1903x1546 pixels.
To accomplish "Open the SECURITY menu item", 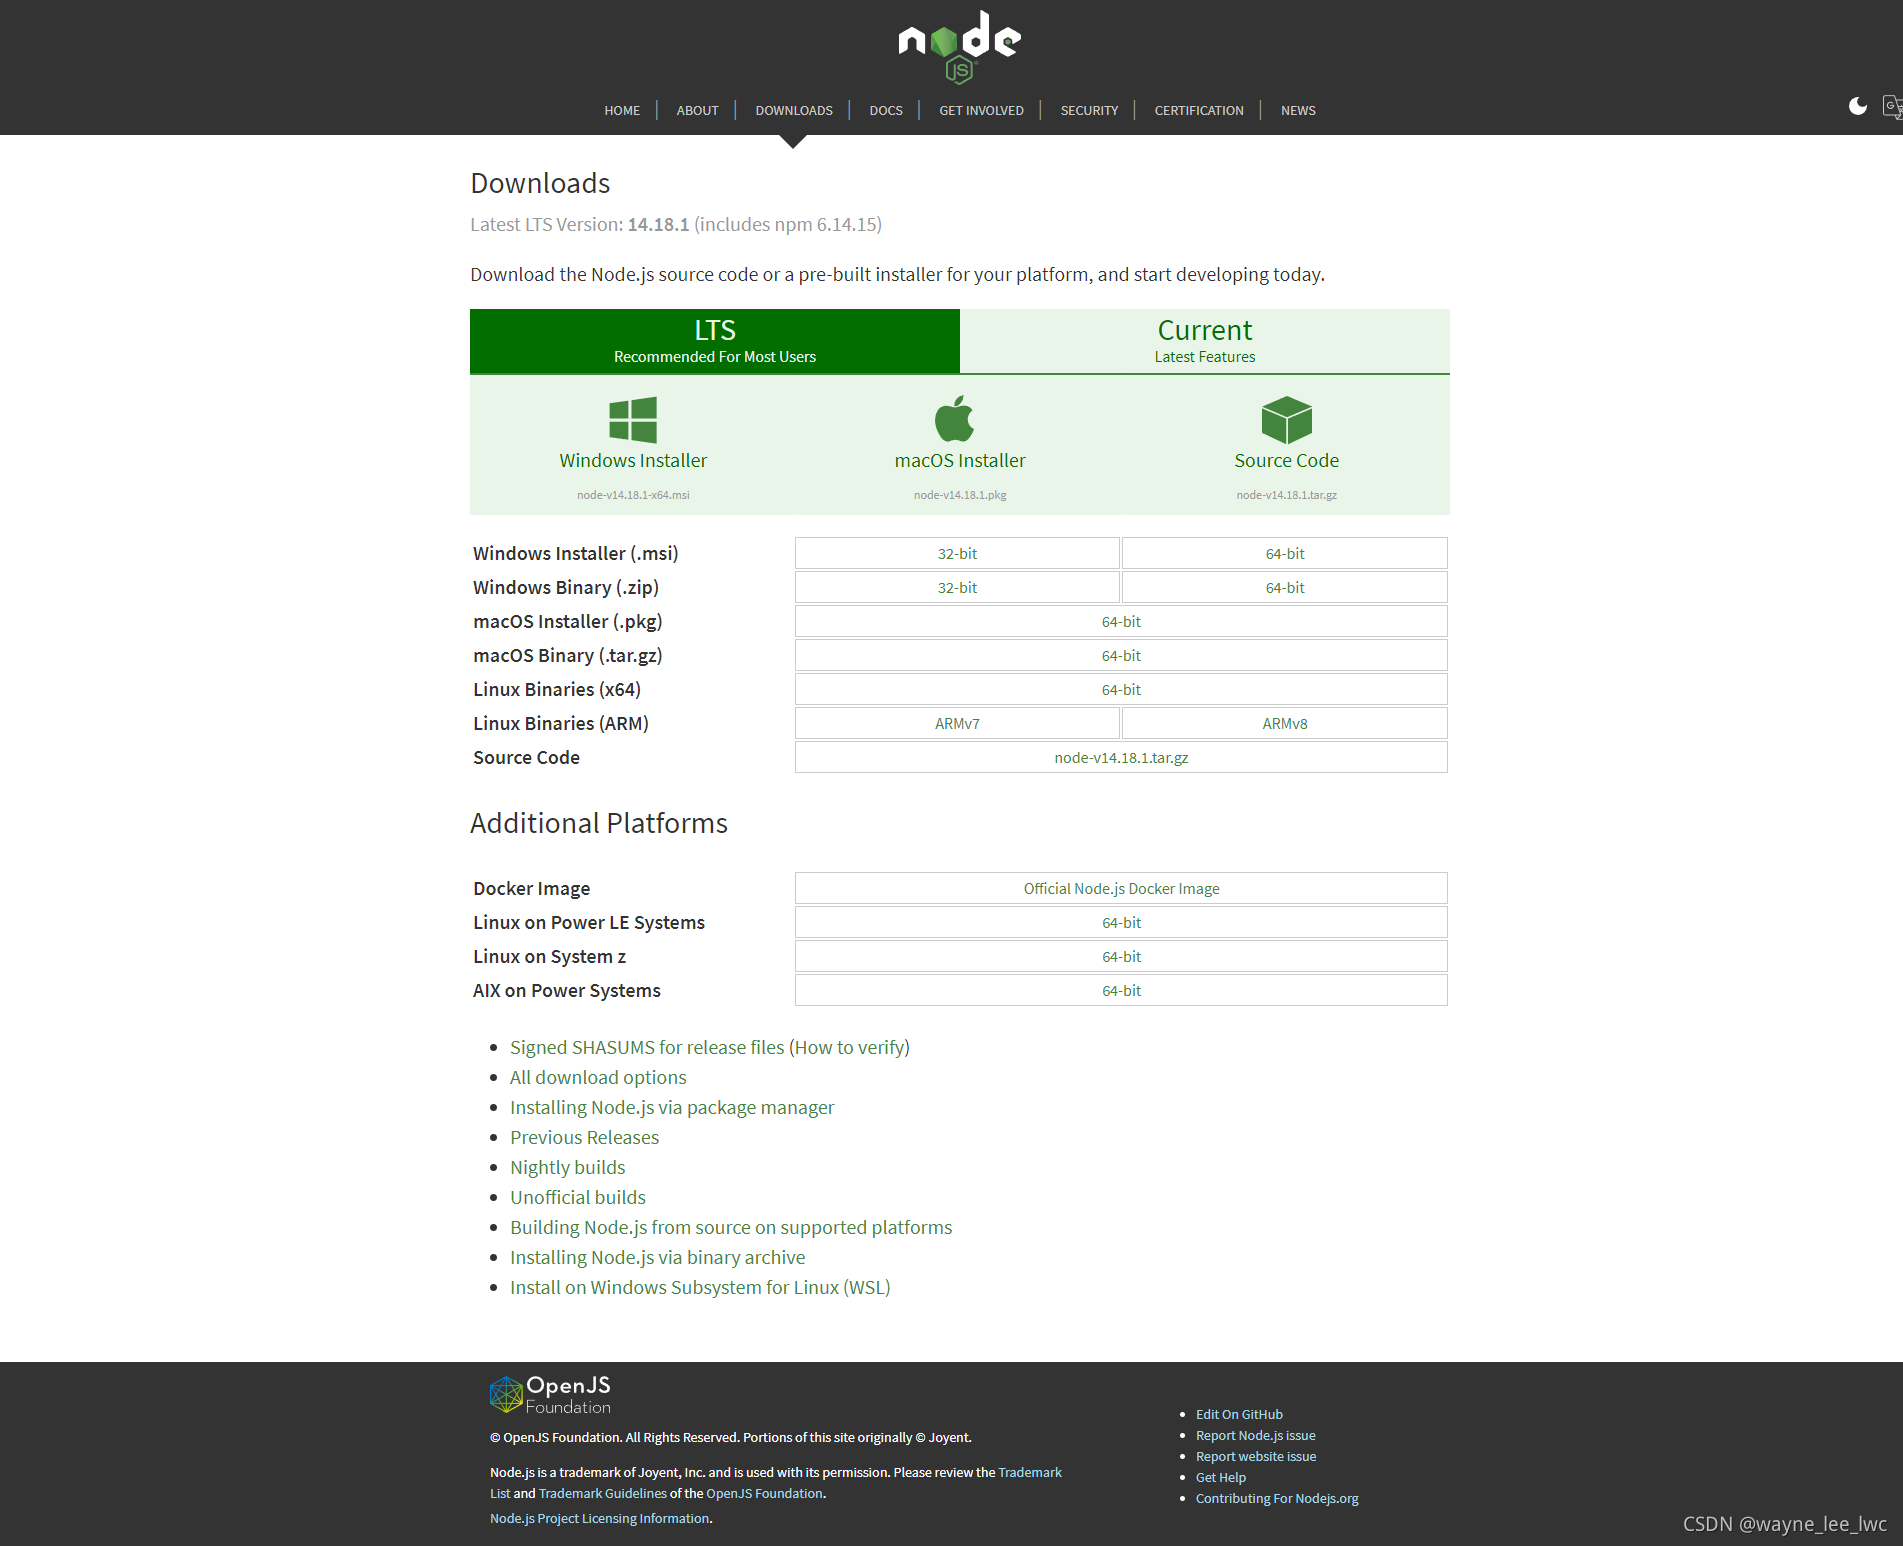I will [1089, 111].
